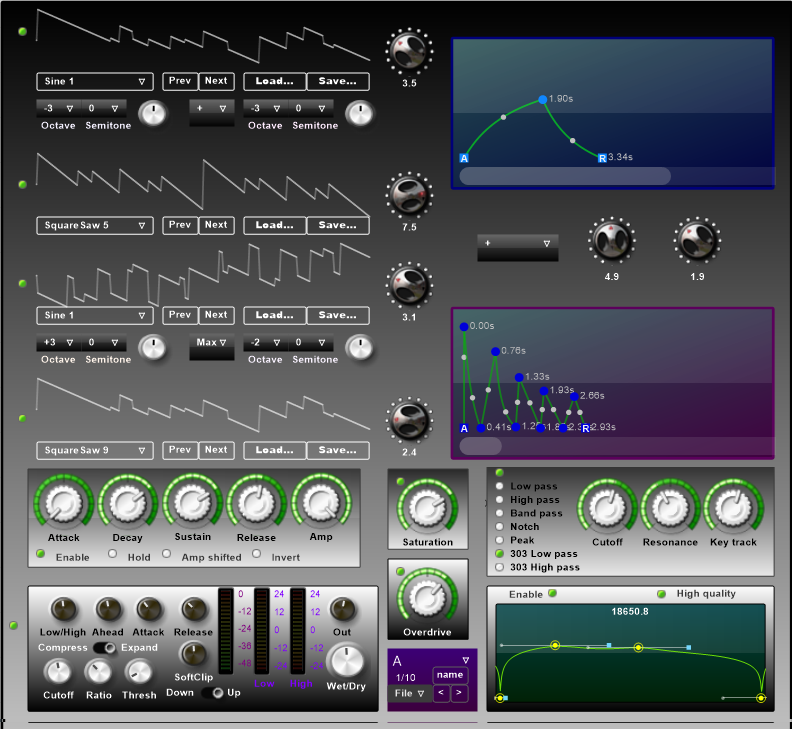Click the Ahead compressor knob
Screen dimensions: 792x729
(108, 610)
